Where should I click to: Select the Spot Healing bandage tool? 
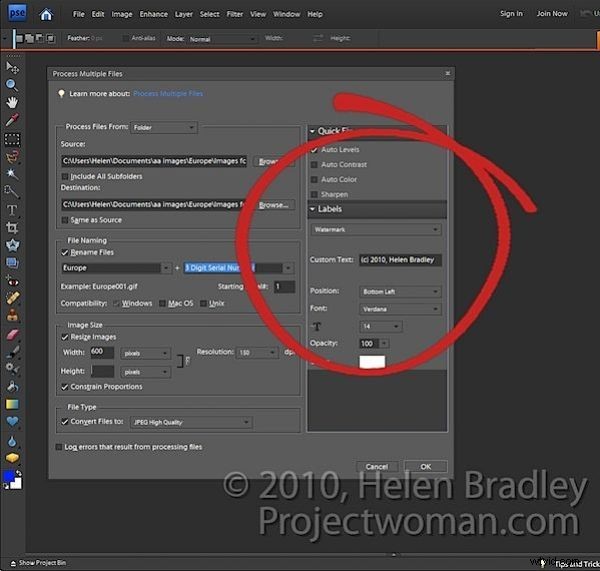[x=12, y=298]
